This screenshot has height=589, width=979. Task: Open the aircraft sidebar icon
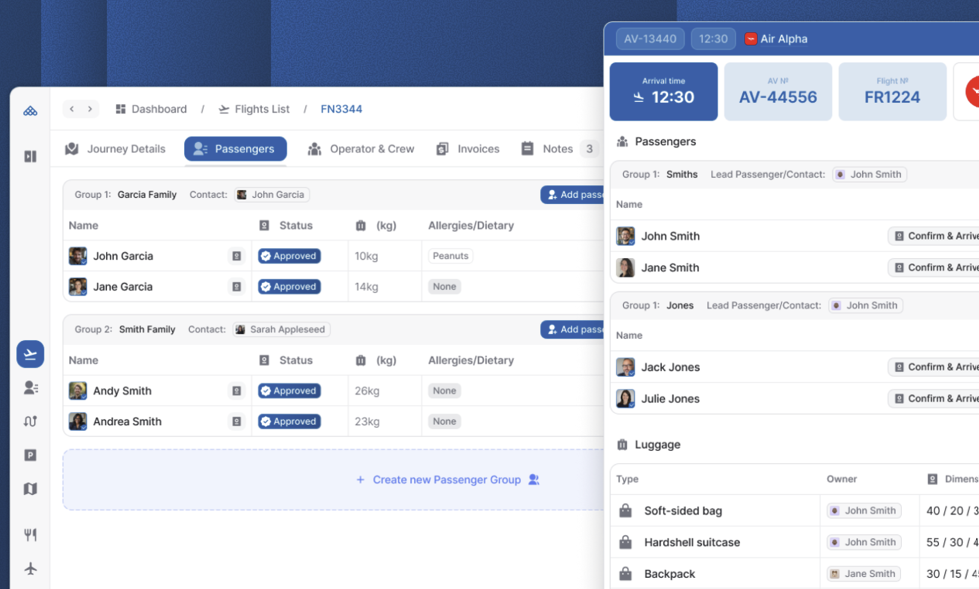(x=30, y=568)
